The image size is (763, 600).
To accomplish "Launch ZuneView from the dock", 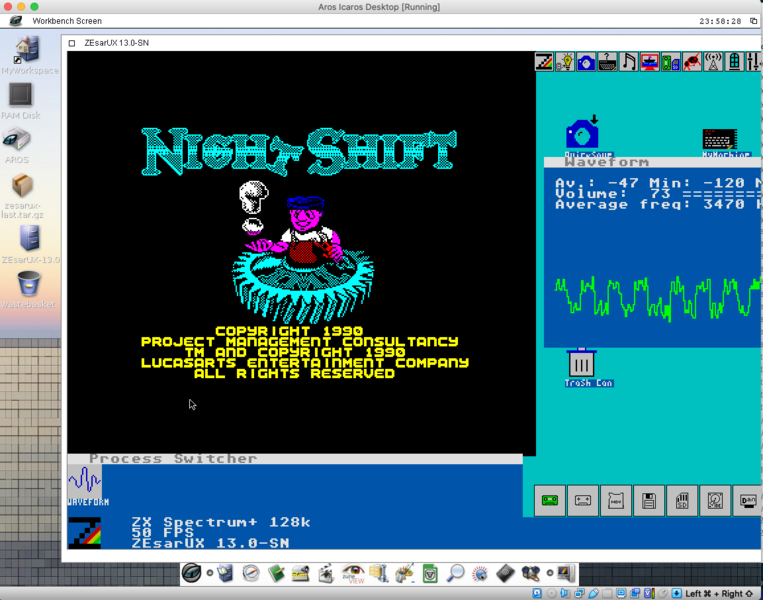I will point(353,573).
